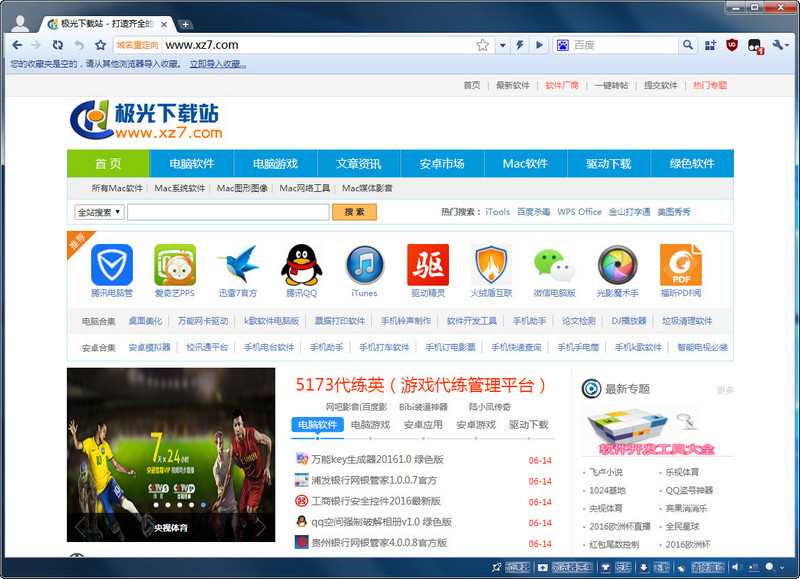The image size is (800, 579).
Task: Click the orange 搜索 button
Action: 354,212
